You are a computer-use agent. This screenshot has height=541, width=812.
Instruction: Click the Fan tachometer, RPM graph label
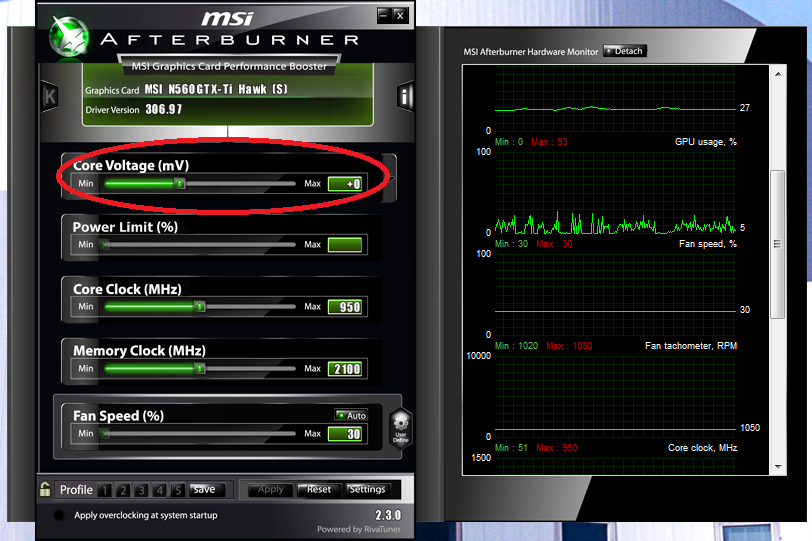pyautogui.click(x=691, y=346)
